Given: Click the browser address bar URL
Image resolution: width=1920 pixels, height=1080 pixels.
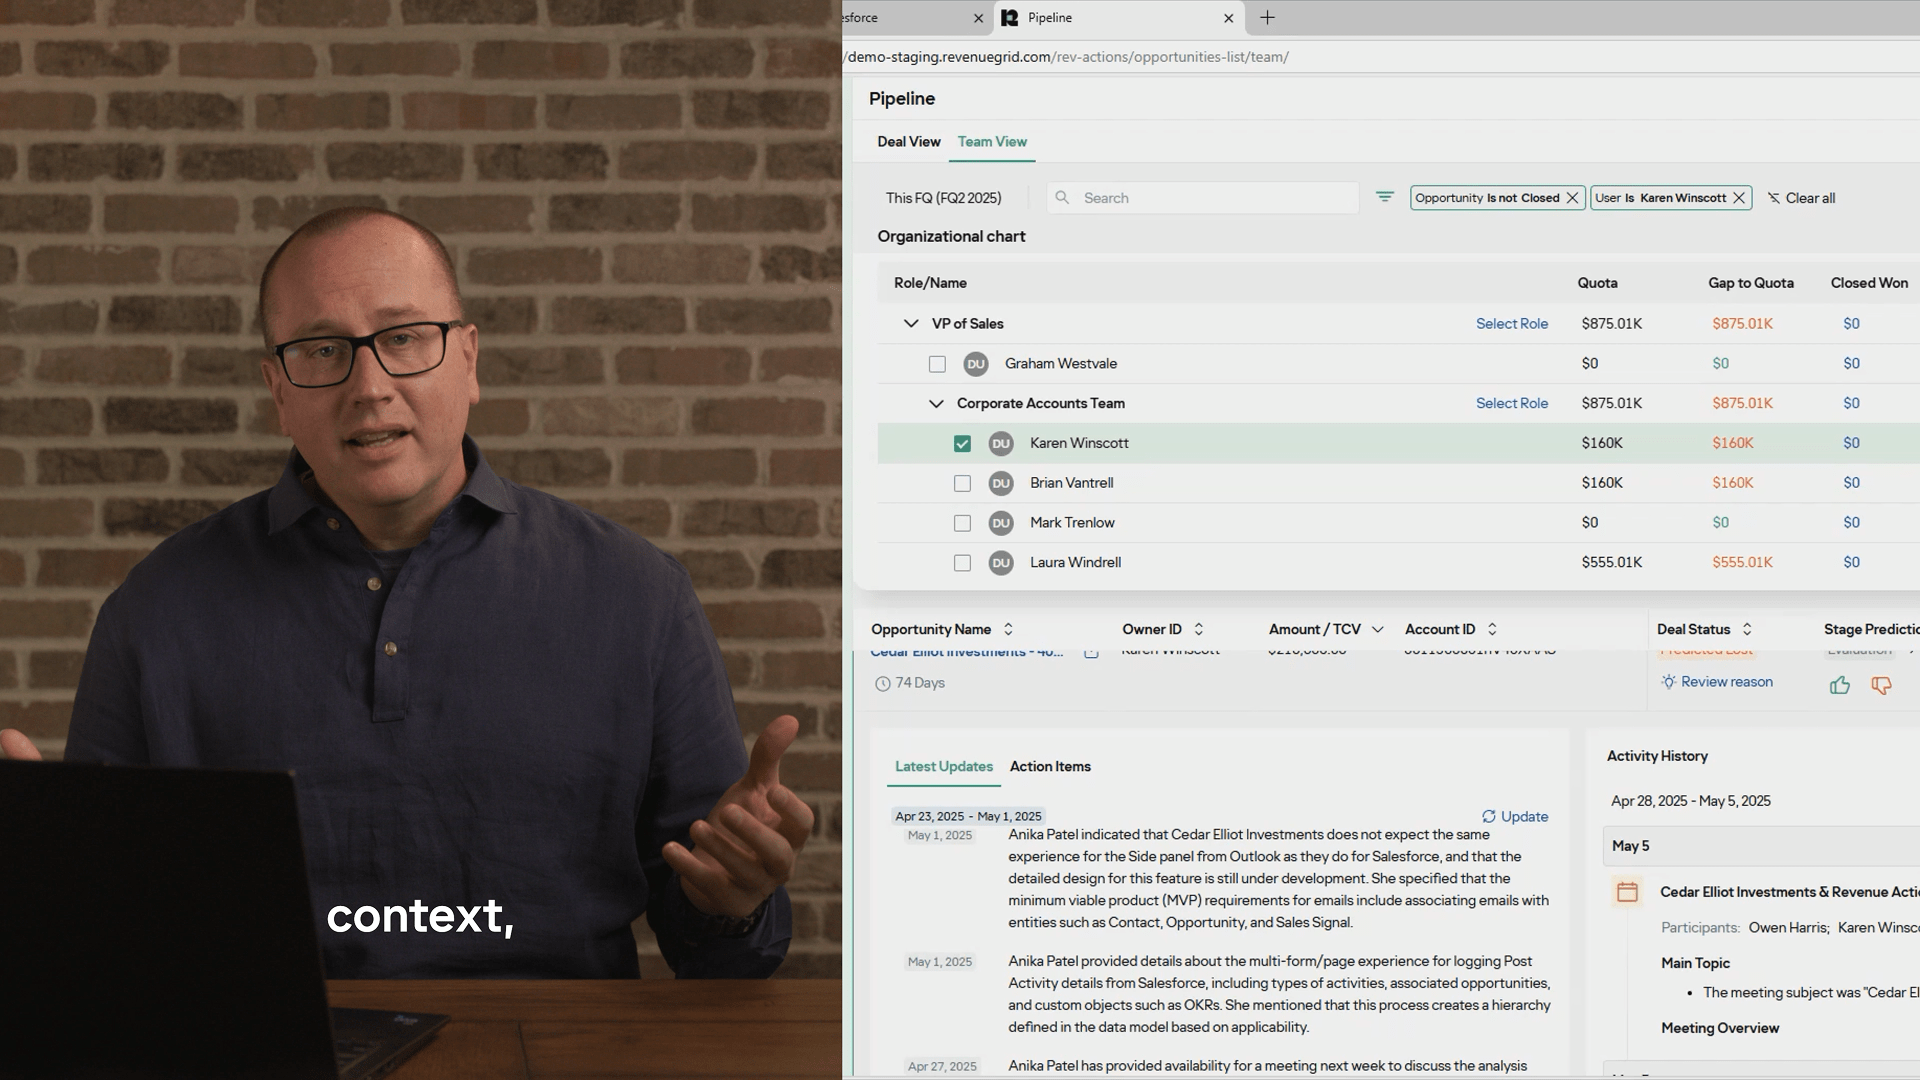Looking at the screenshot, I should tap(1067, 57).
